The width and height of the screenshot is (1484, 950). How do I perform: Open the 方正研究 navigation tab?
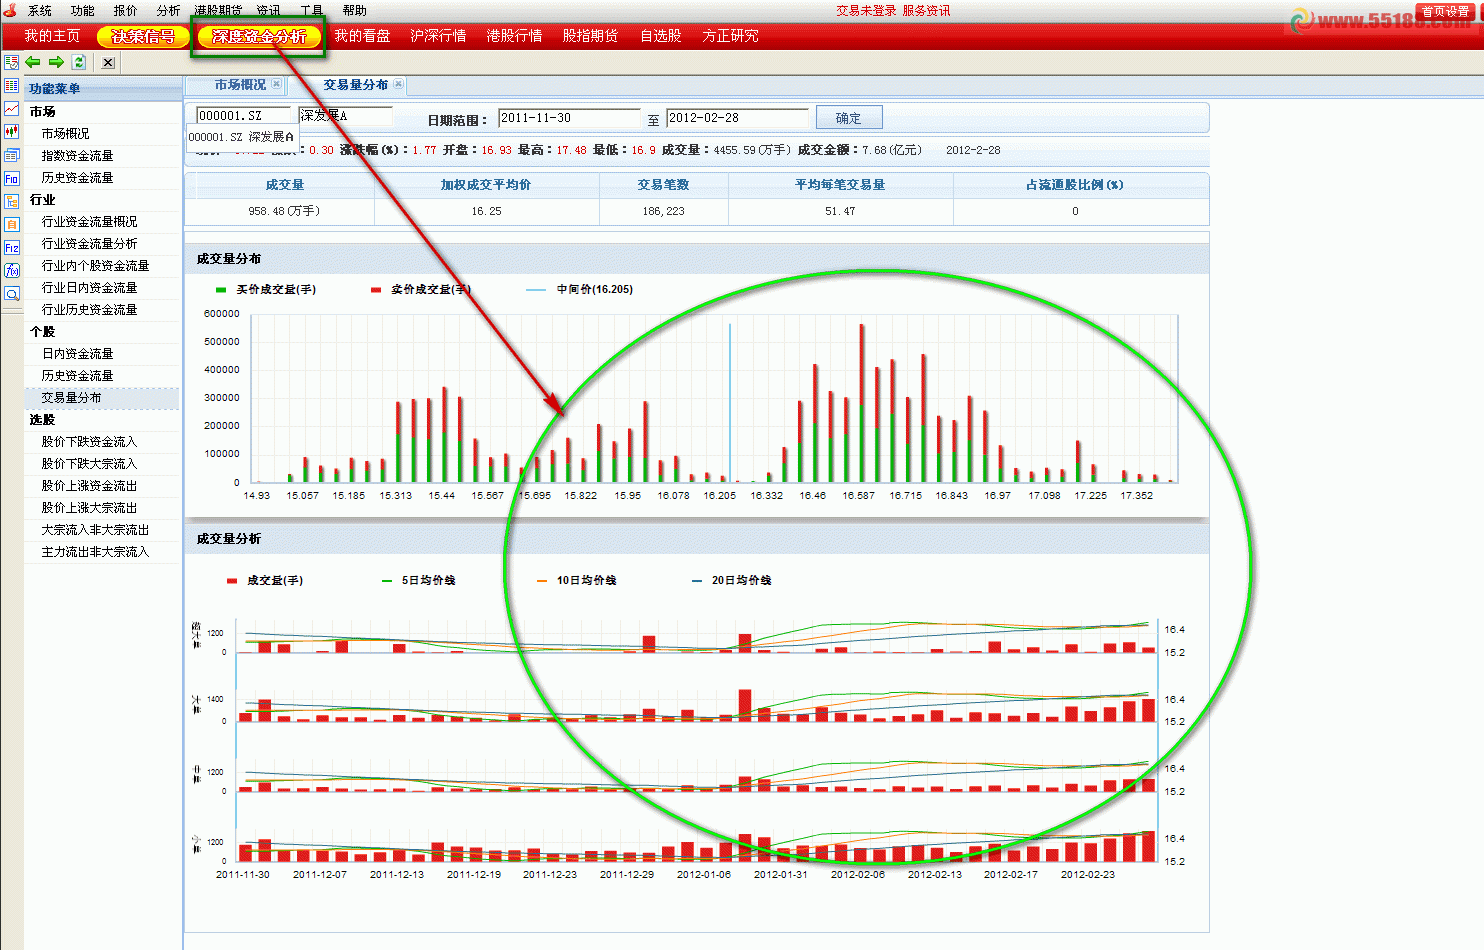[730, 36]
